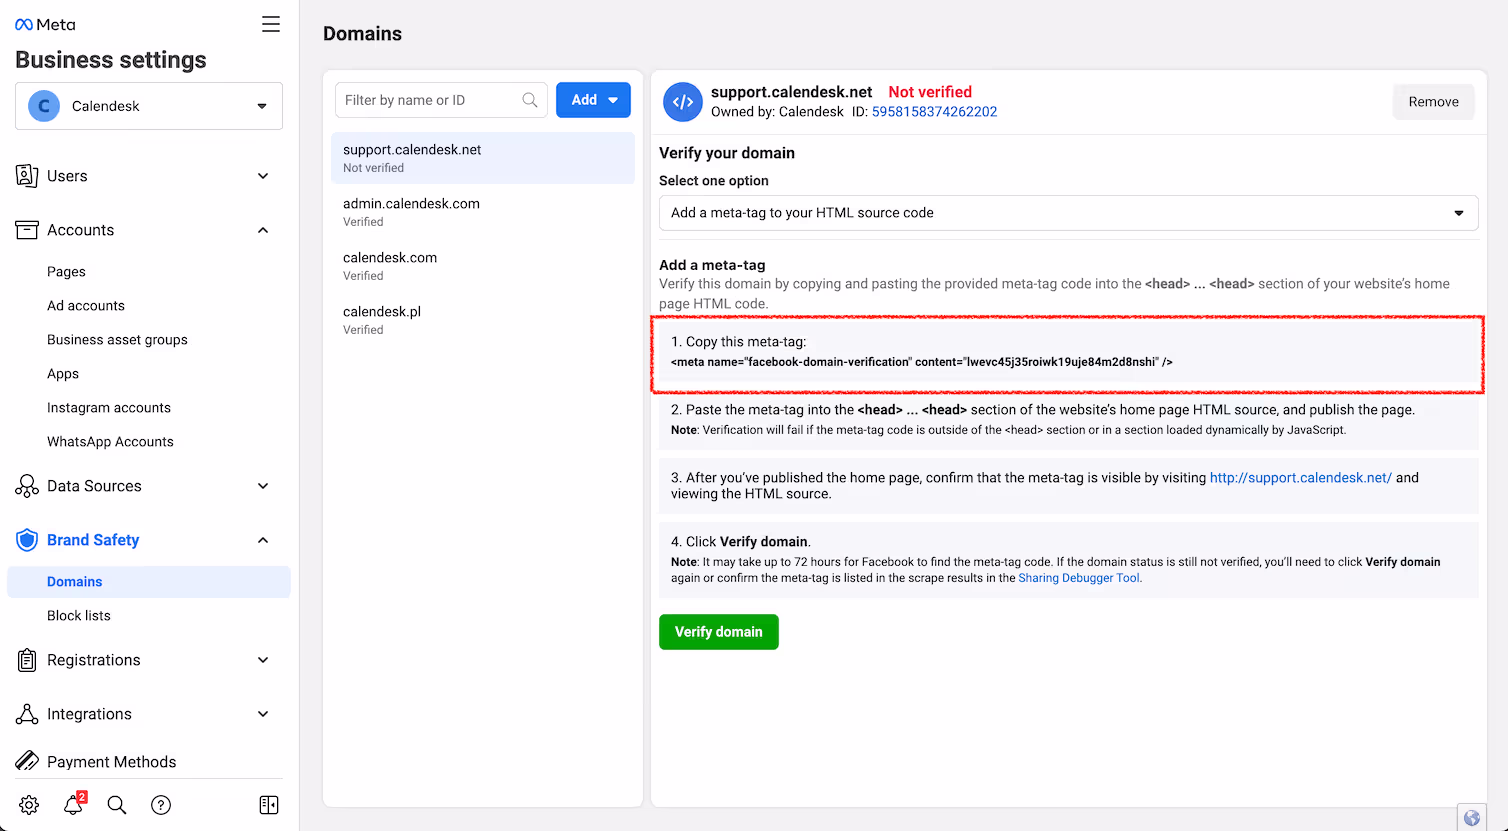The image size is (1508, 831).
Task: Select Ad accounts in the sidebar
Action: tap(87, 305)
